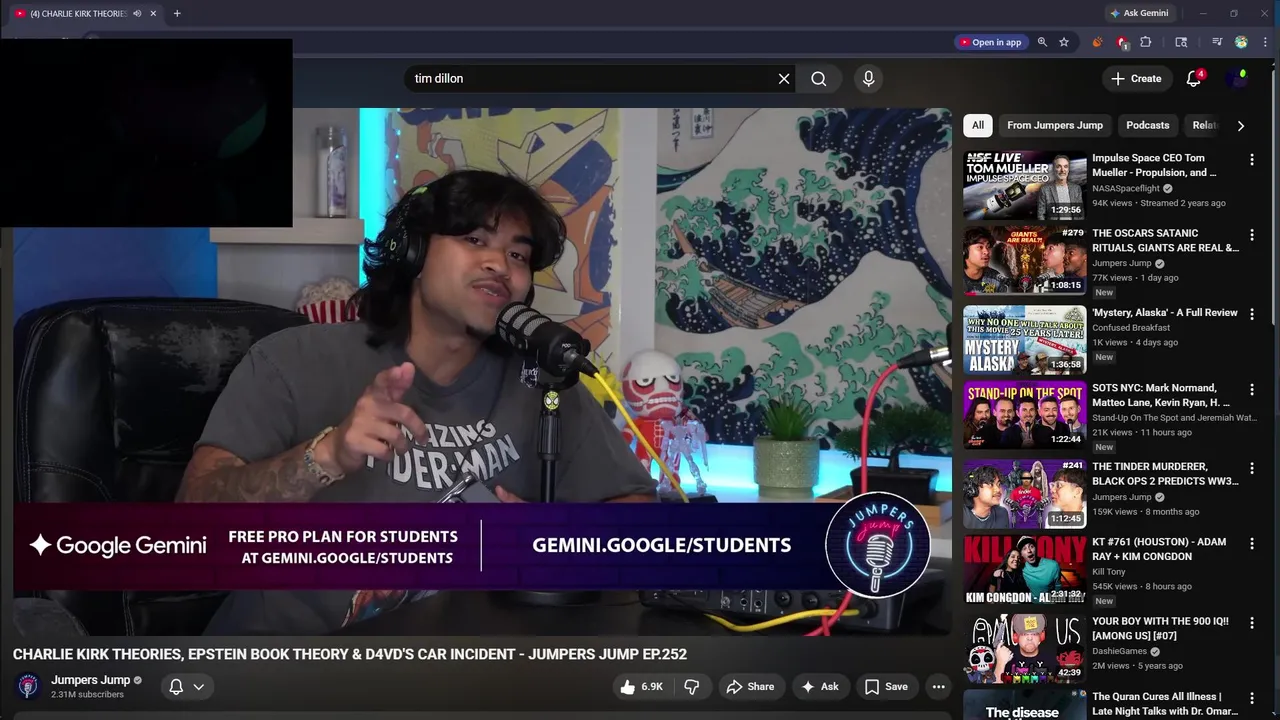Open Your Boy With The 900 IQ thumbnail
Screen dimensions: 1280x720
[1024, 648]
